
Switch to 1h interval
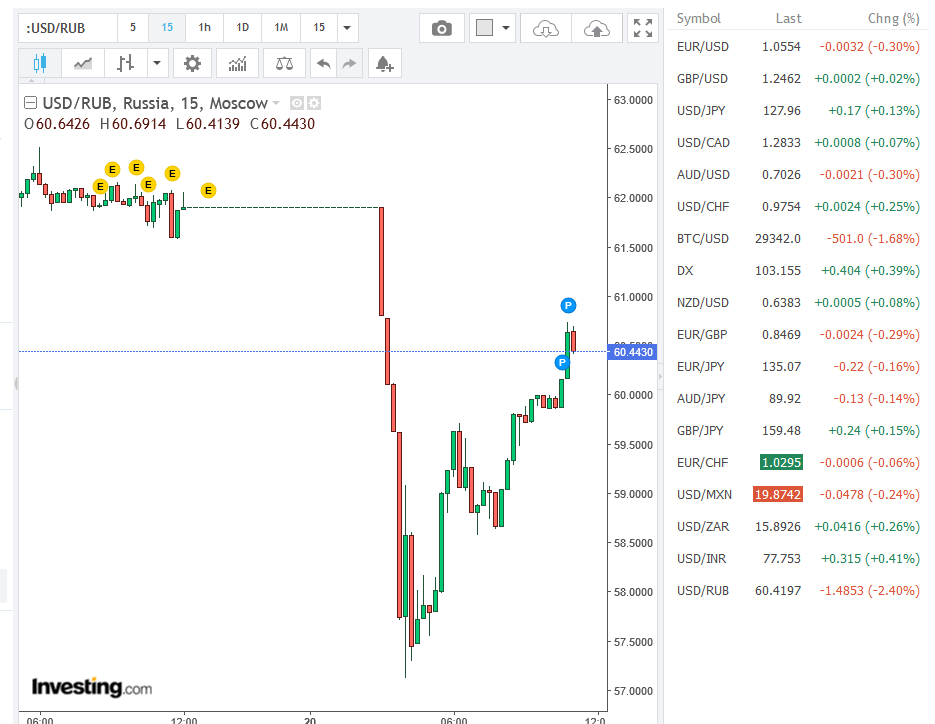pos(205,27)
